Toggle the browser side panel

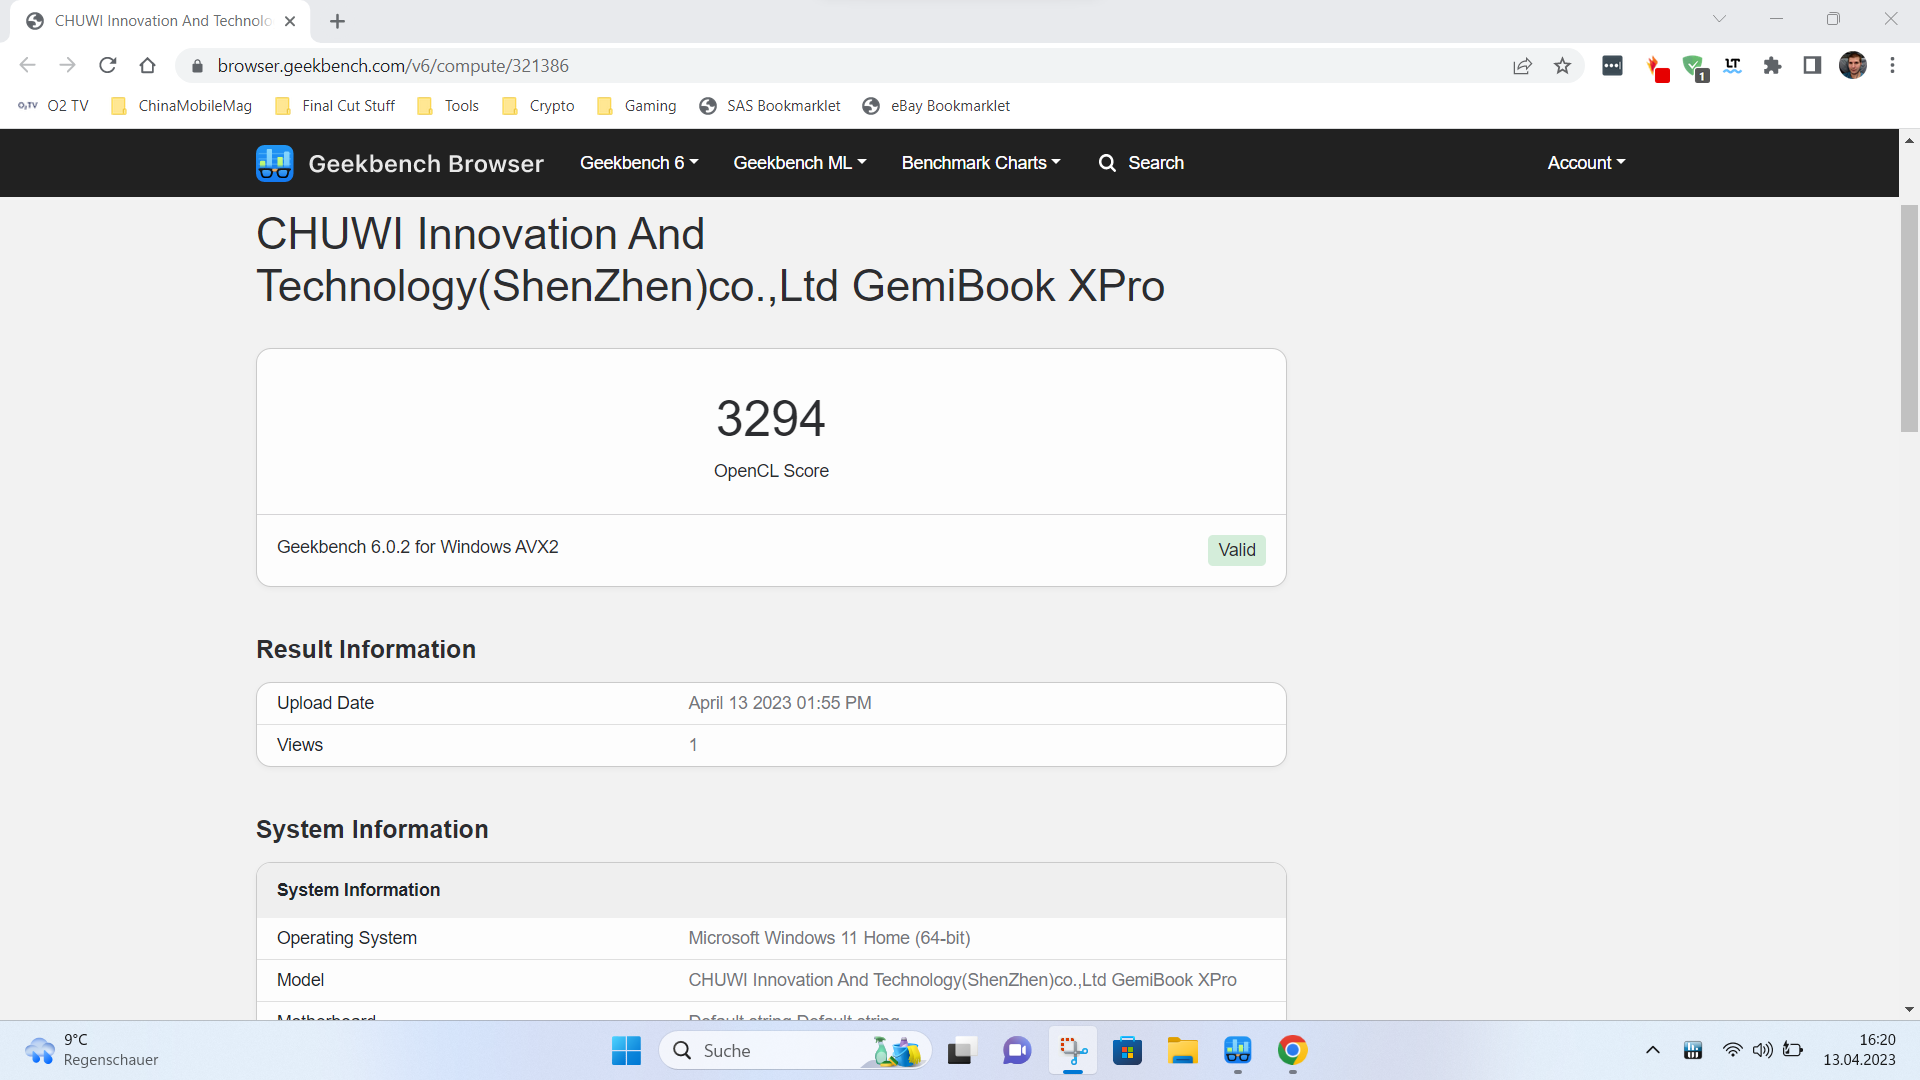1812,66
